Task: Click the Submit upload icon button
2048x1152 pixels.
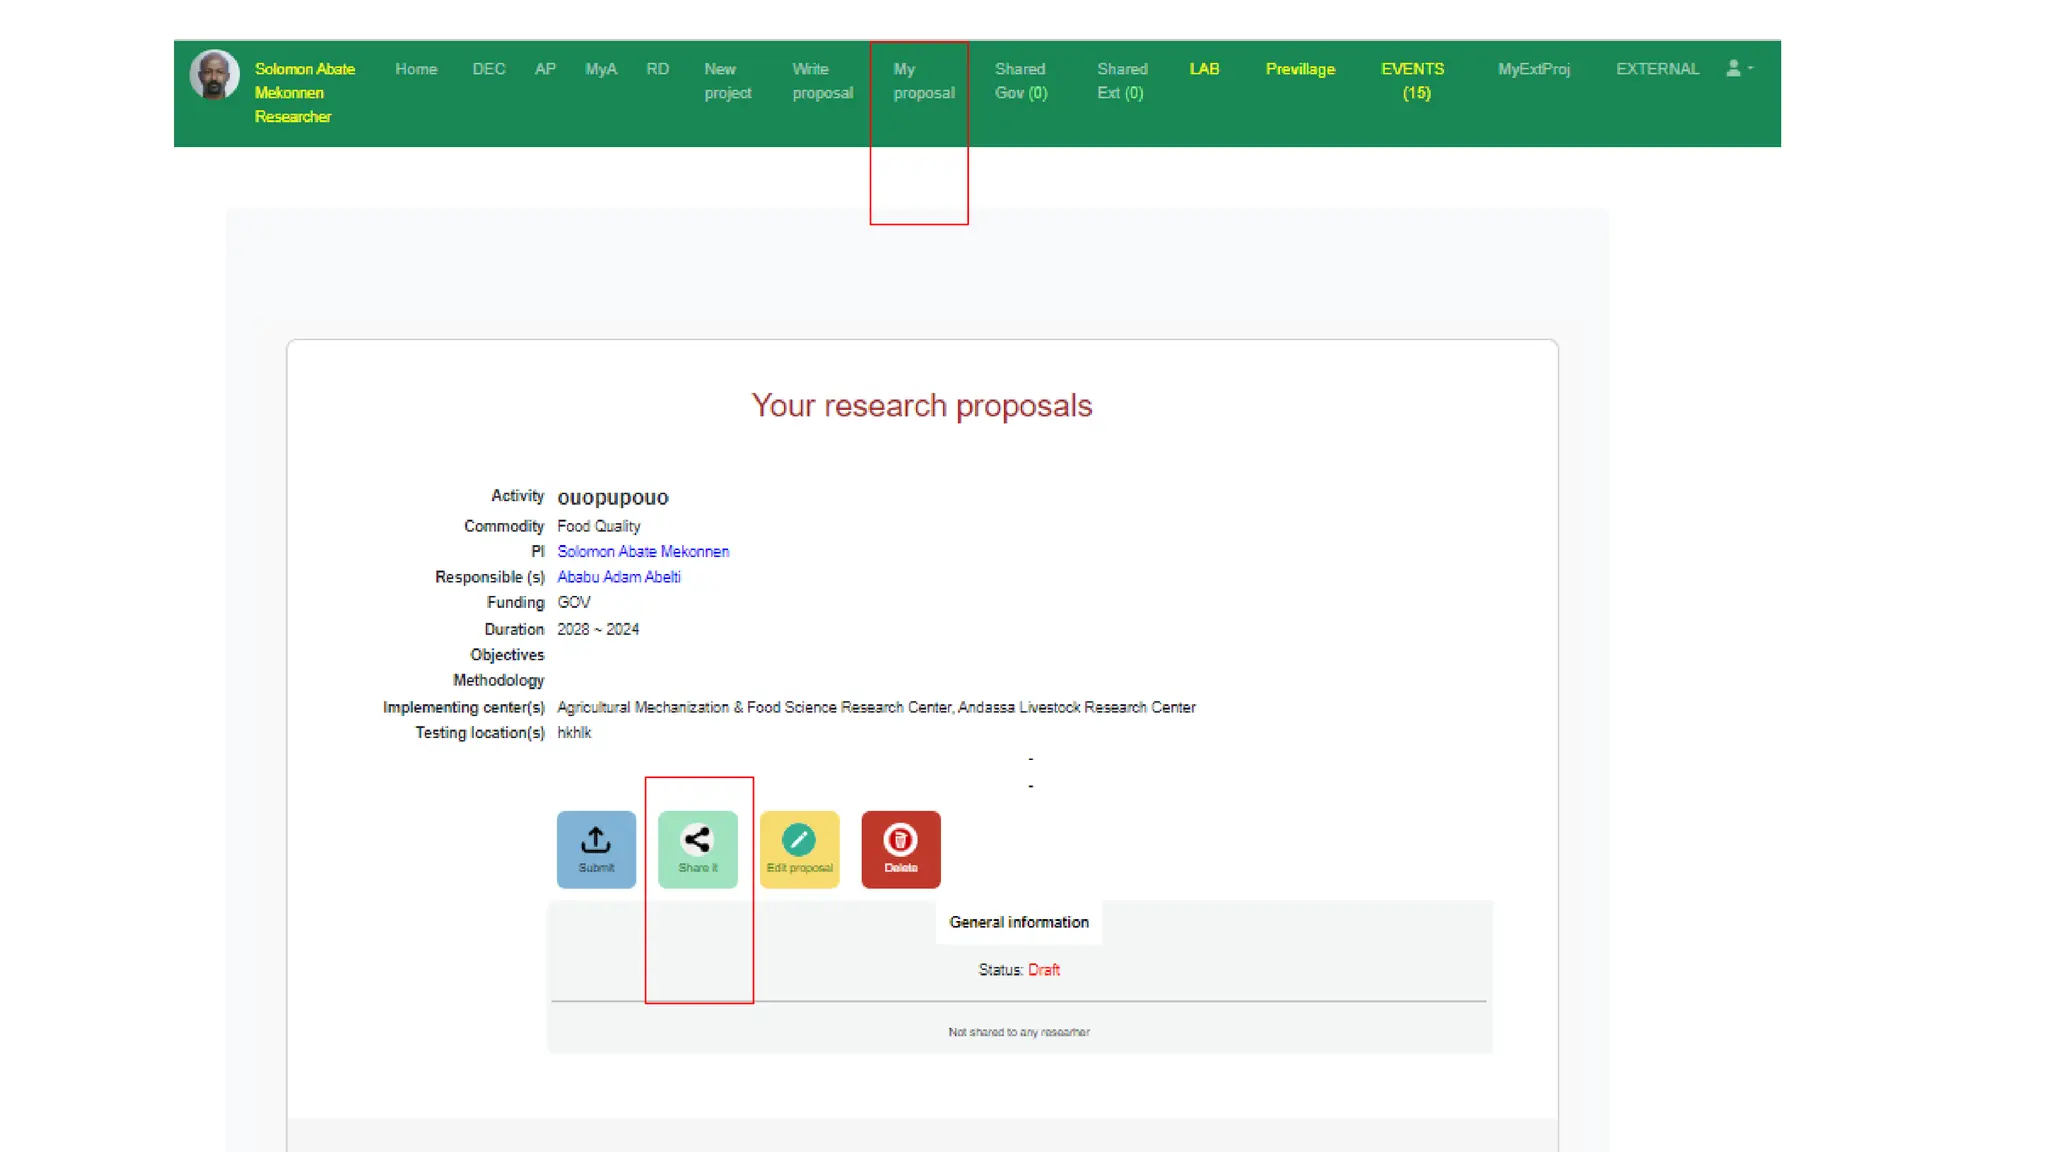Action: (596, 848)
